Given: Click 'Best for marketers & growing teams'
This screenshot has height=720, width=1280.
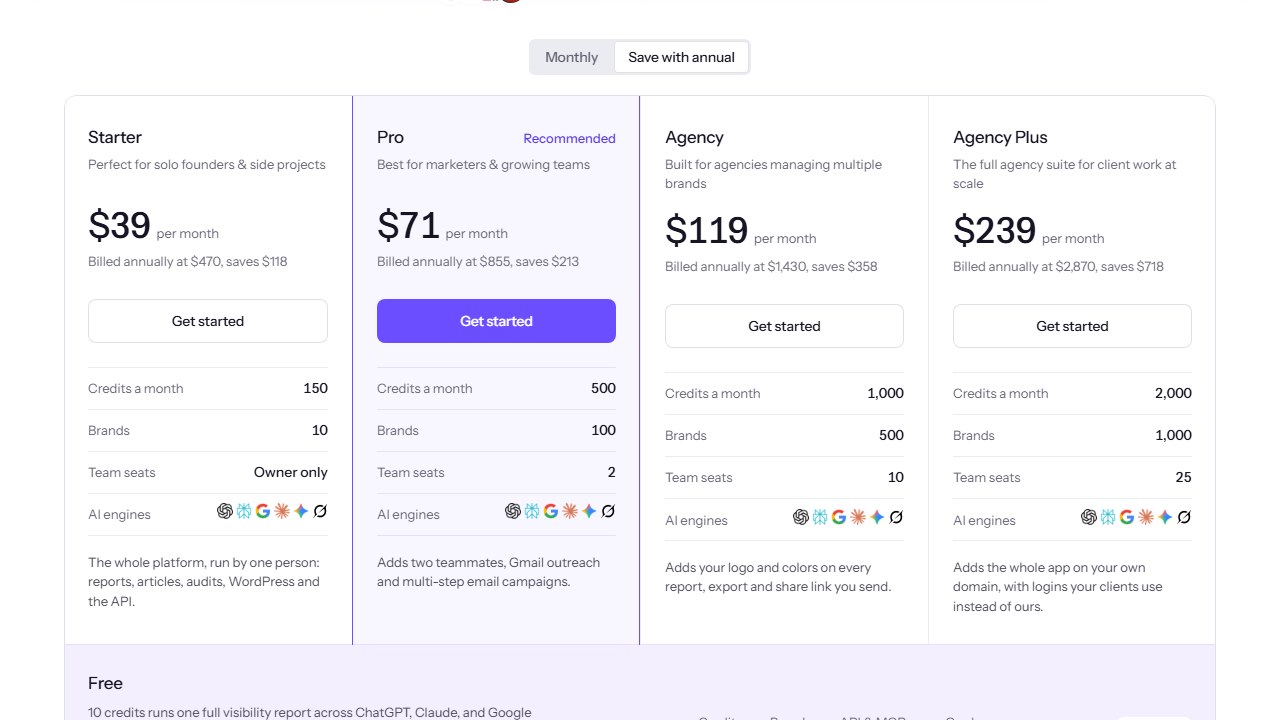Looking at the screenshot, I should 483,164.
